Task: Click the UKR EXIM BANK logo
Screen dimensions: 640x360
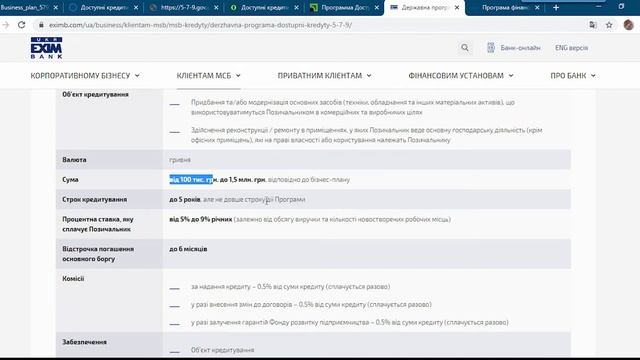Action: click(x=46, y=48)
